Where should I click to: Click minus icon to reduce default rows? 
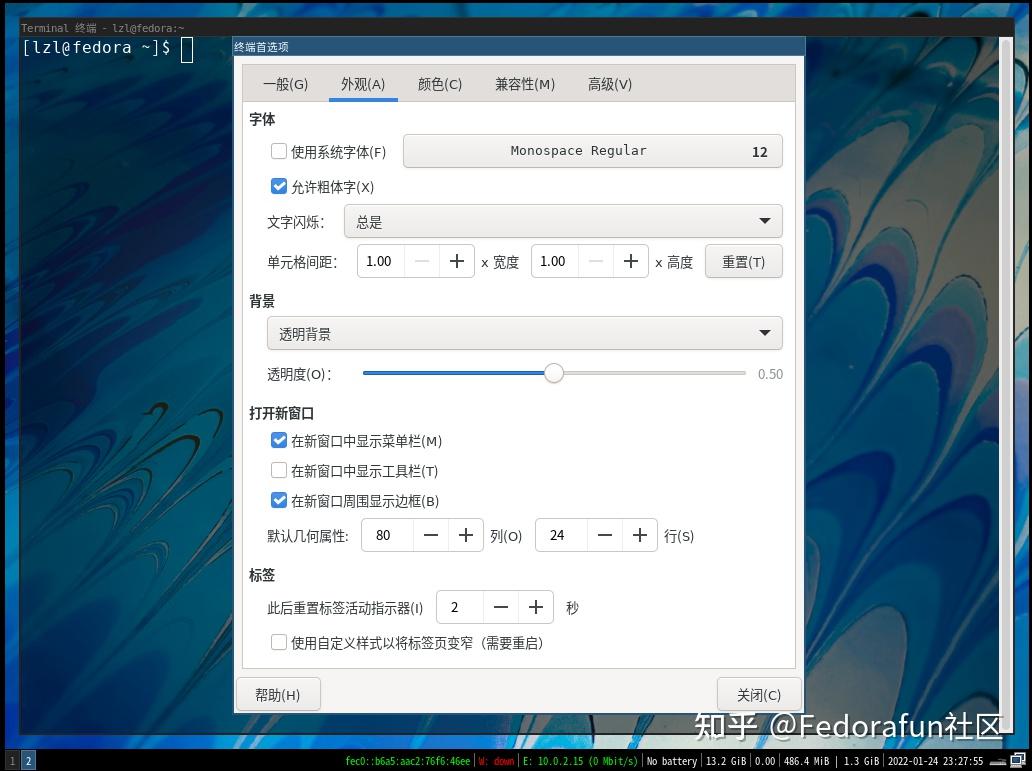point(604,535)
